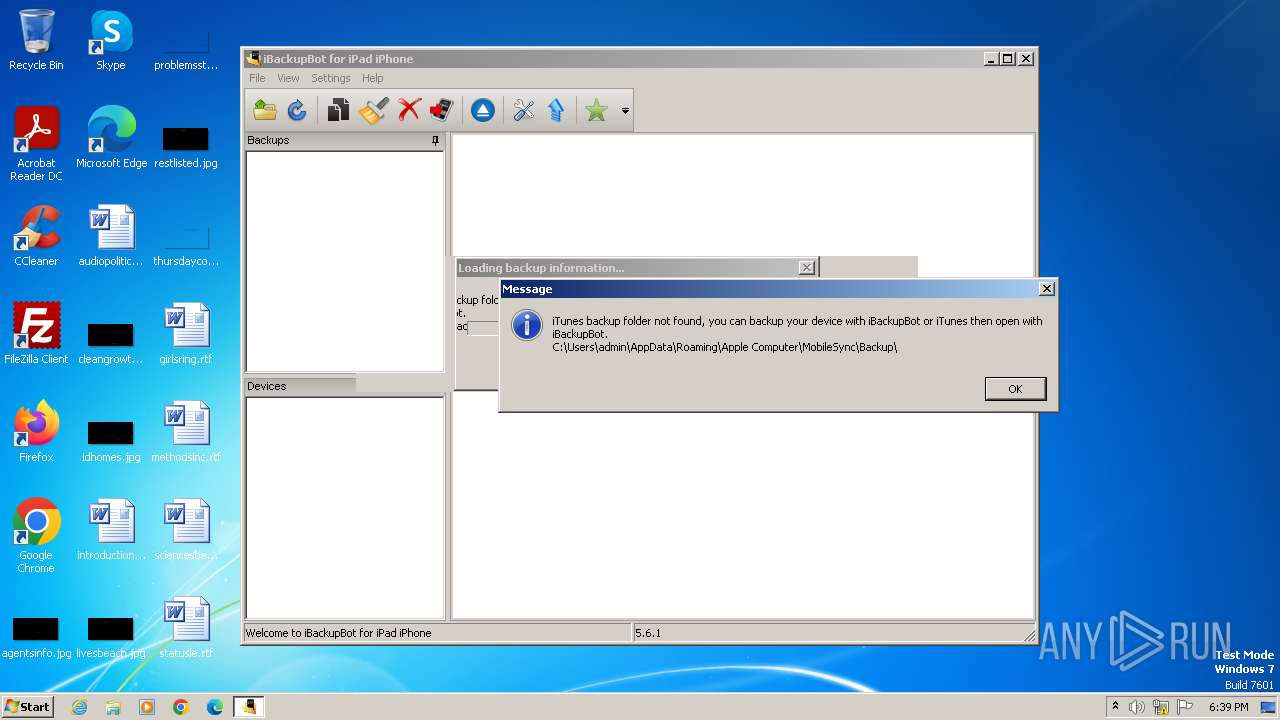Click the refresh arrow toolbar icon
Image resolution: width=1280 pixels, height=720 pixels.
pos(297,110)
